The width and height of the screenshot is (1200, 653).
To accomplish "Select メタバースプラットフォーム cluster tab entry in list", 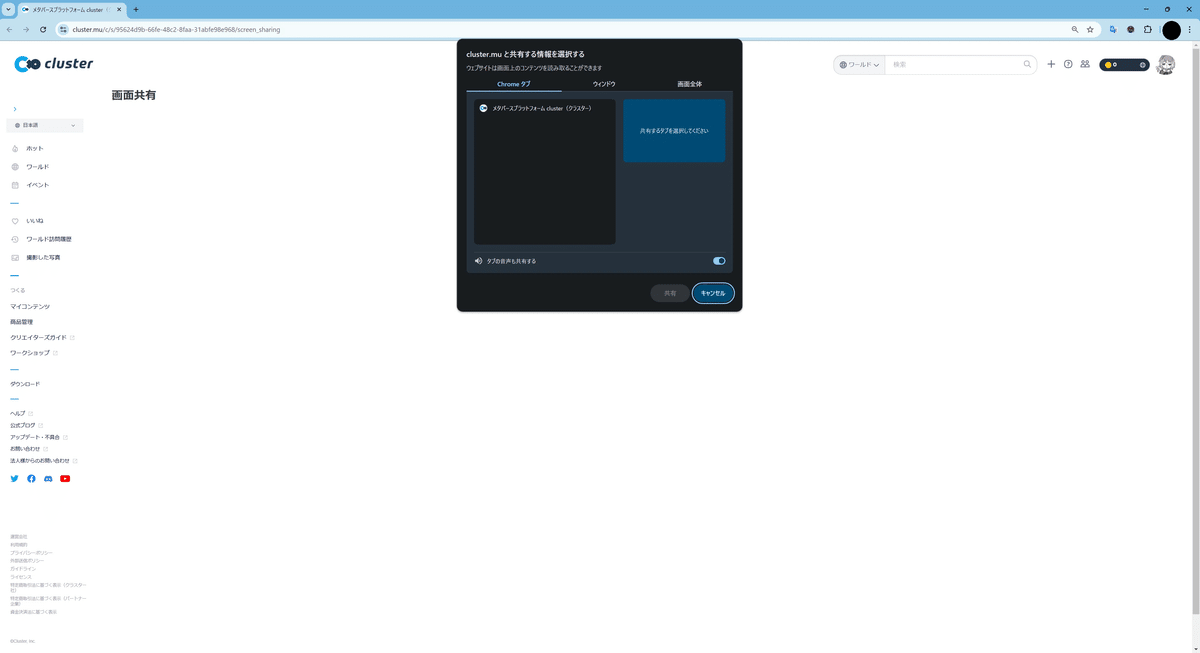I will pyautogui.click(x=545, y=108).
